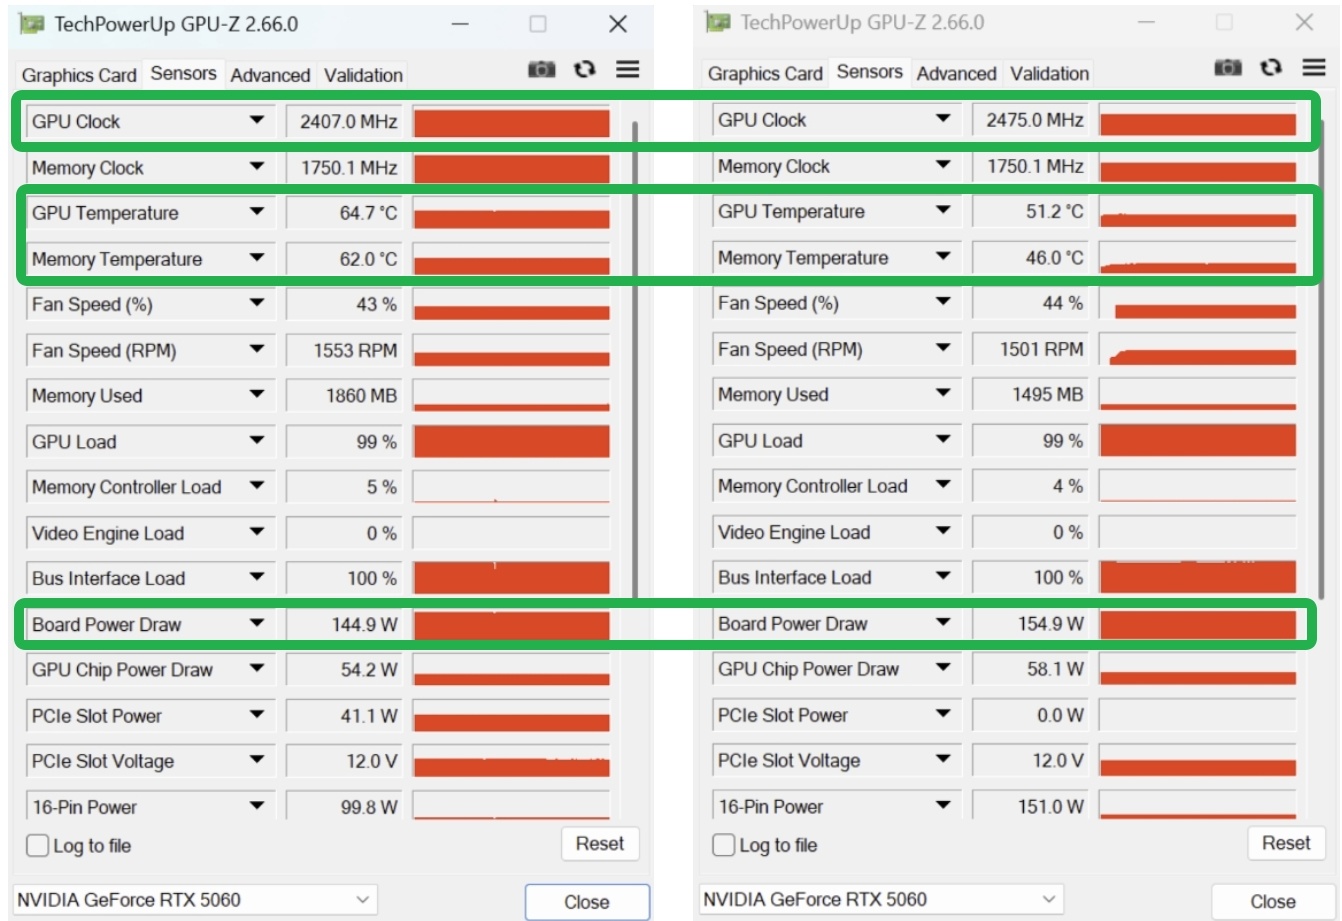Open the GPU Clock dropdown in the right window
Image resolution: width=1342 pixels, height=921 pixels.
coord(943,120)
